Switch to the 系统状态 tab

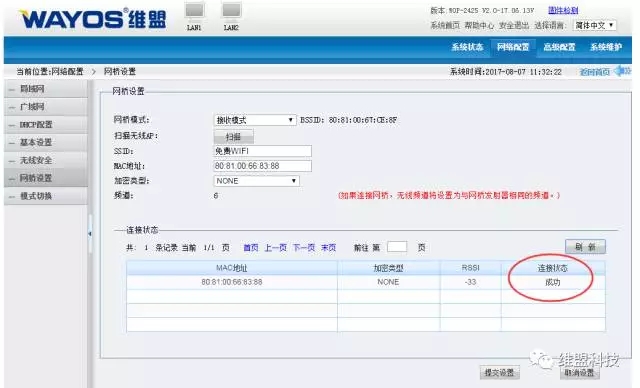coord(467,47)
